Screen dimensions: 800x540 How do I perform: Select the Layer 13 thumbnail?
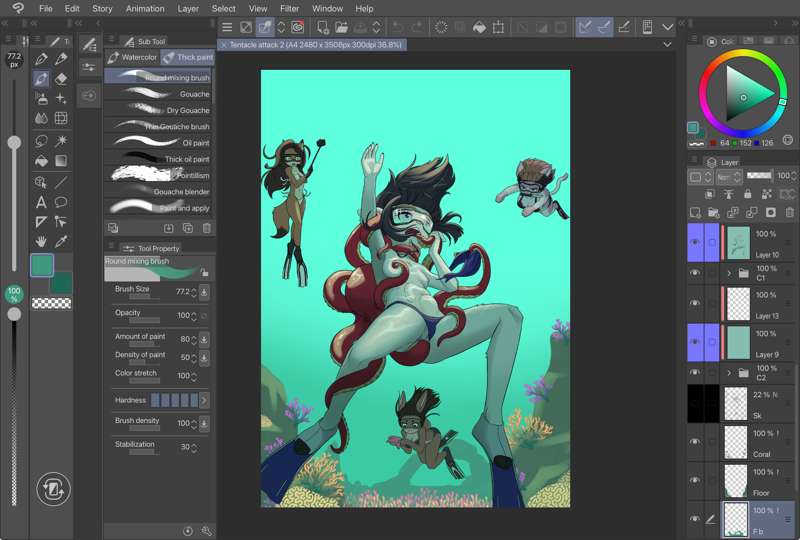coord(738,304)
